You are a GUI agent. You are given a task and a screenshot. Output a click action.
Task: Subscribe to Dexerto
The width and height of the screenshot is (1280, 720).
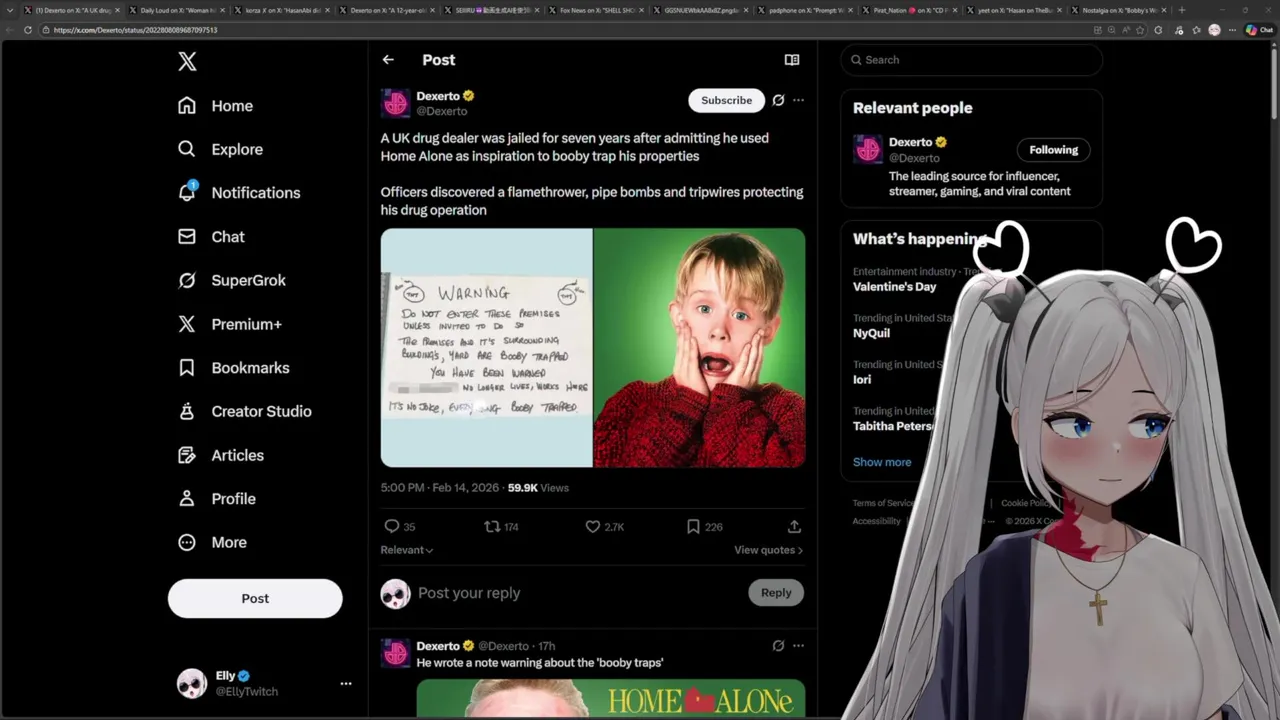point(726,100)
